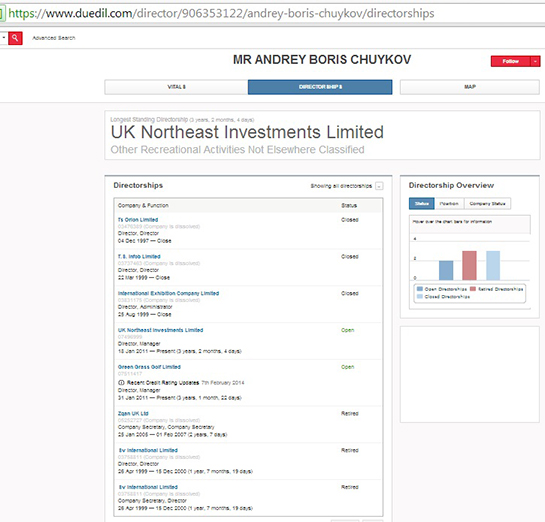545x522 pixels.
Task: Click the 'Director, Administrator' role text
Action: pos(145,307)
